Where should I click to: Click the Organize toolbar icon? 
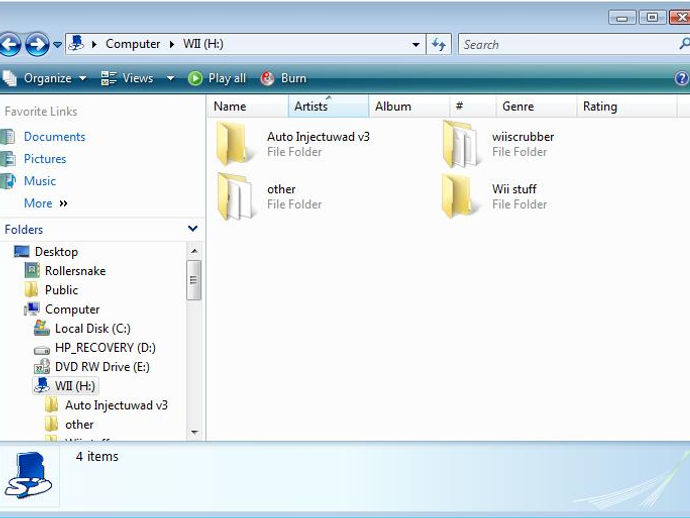tap(10, 78)
